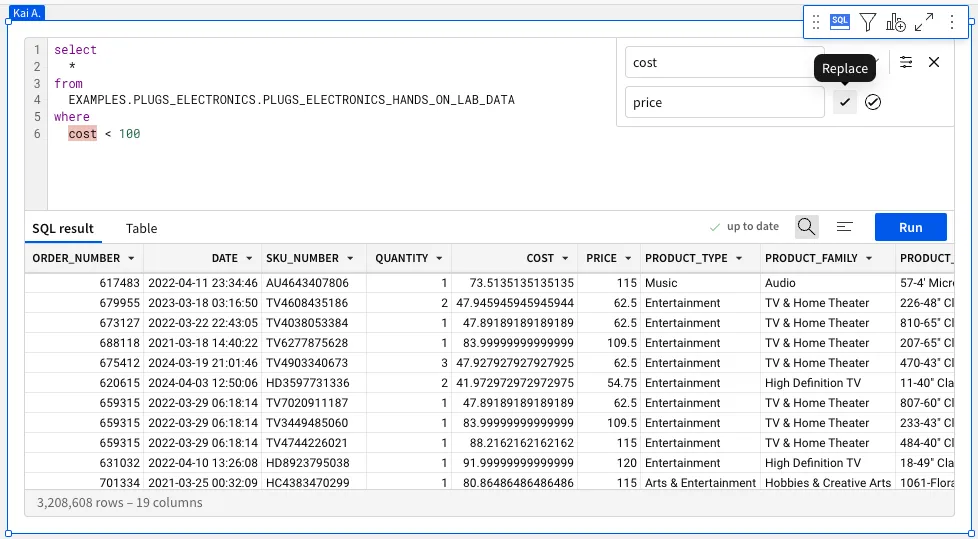Close the find and replace panel
978x539 pixels.
tap(934, 62)
